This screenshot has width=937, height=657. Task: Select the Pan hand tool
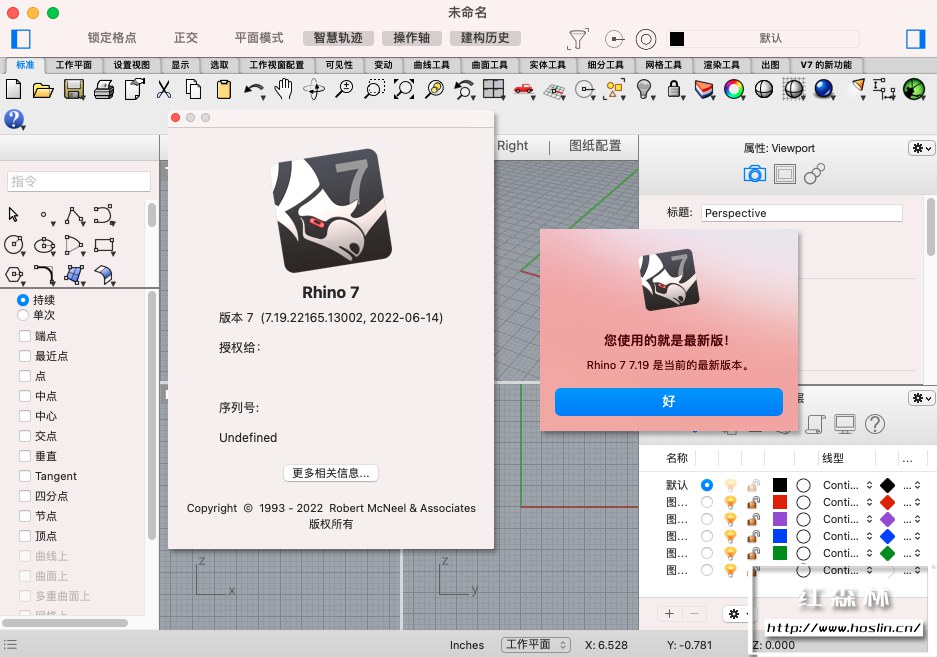(283, 89)
